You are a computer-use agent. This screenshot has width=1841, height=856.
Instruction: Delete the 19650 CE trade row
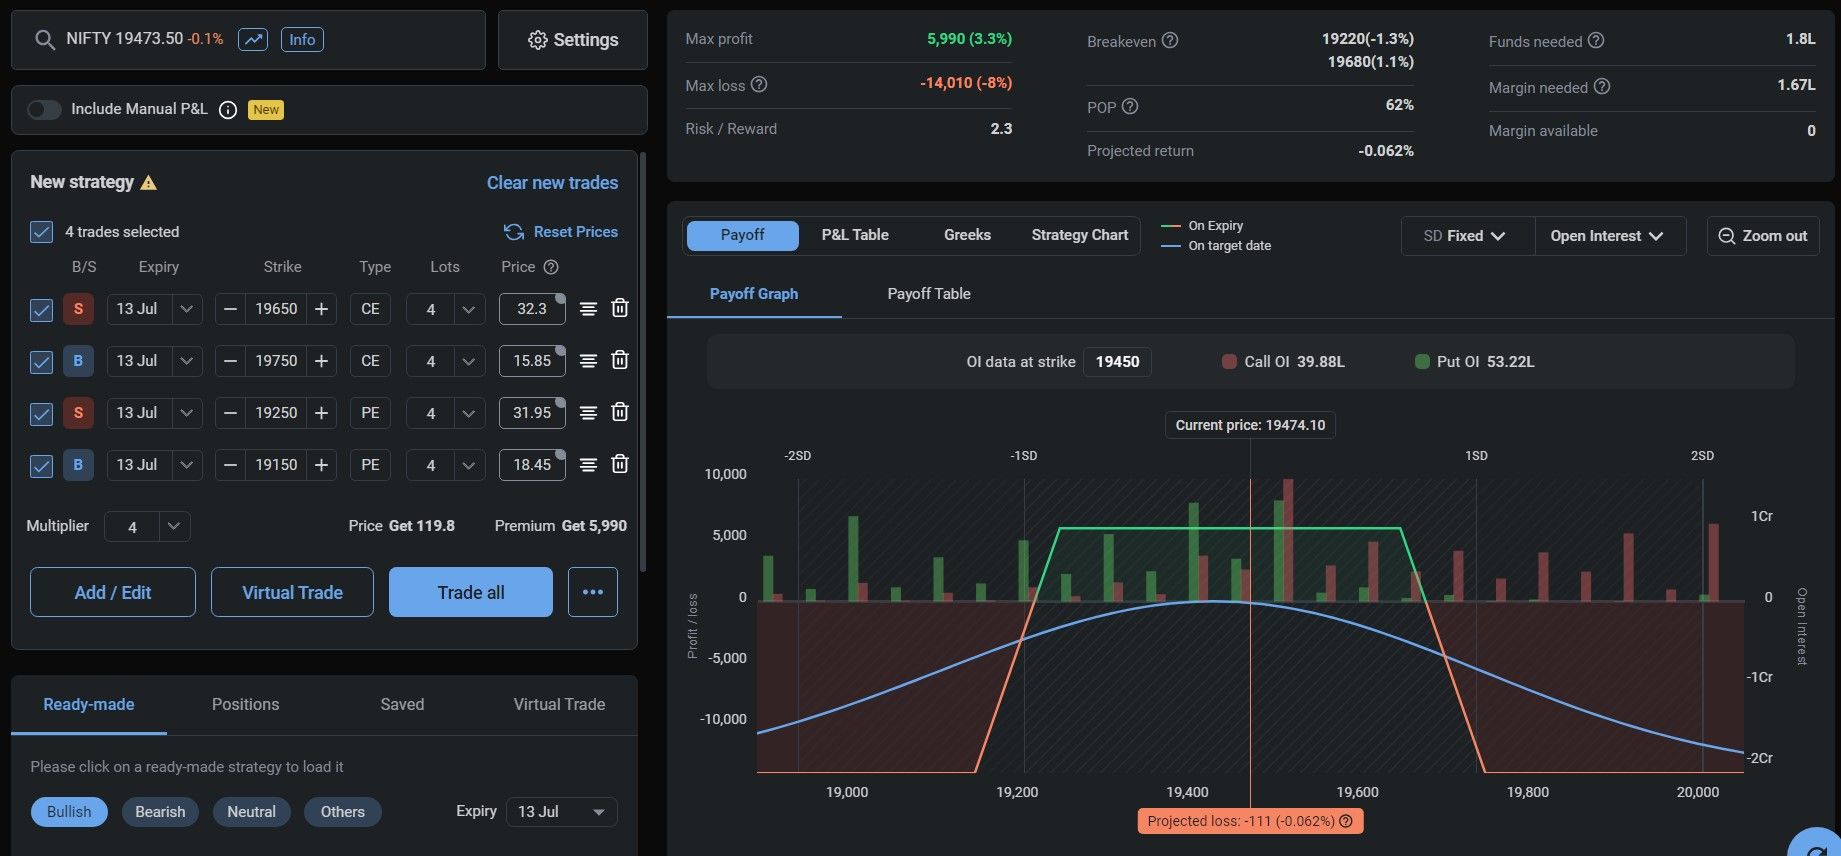coord(620,308)
